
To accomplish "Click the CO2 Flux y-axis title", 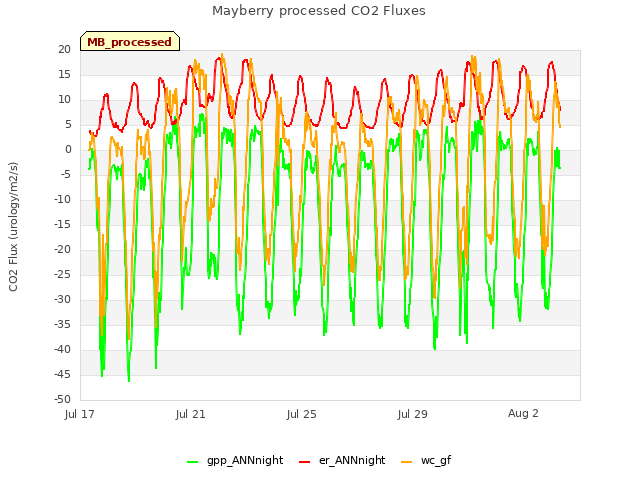I will point(13,227).
